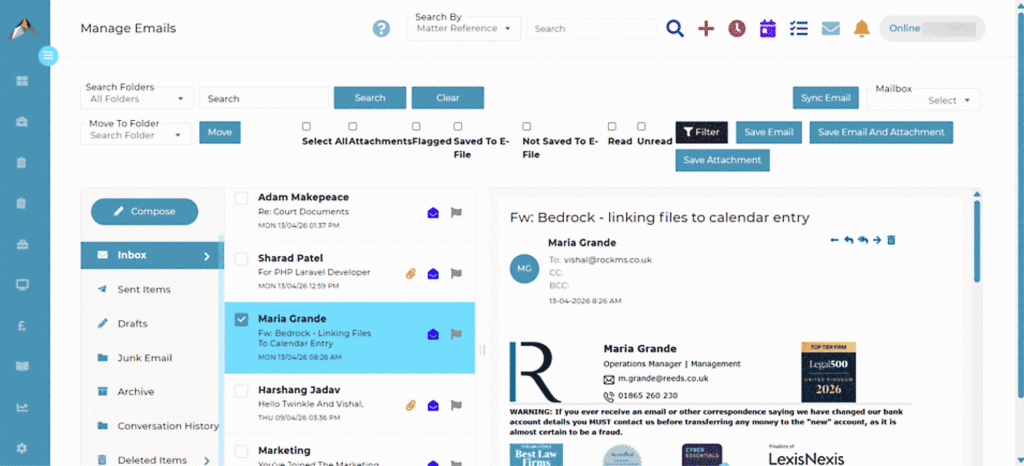The height and width of the screenshot is (466, 1024).
Task: Open the orange notifications bell
Action: (x=862, y=29)
